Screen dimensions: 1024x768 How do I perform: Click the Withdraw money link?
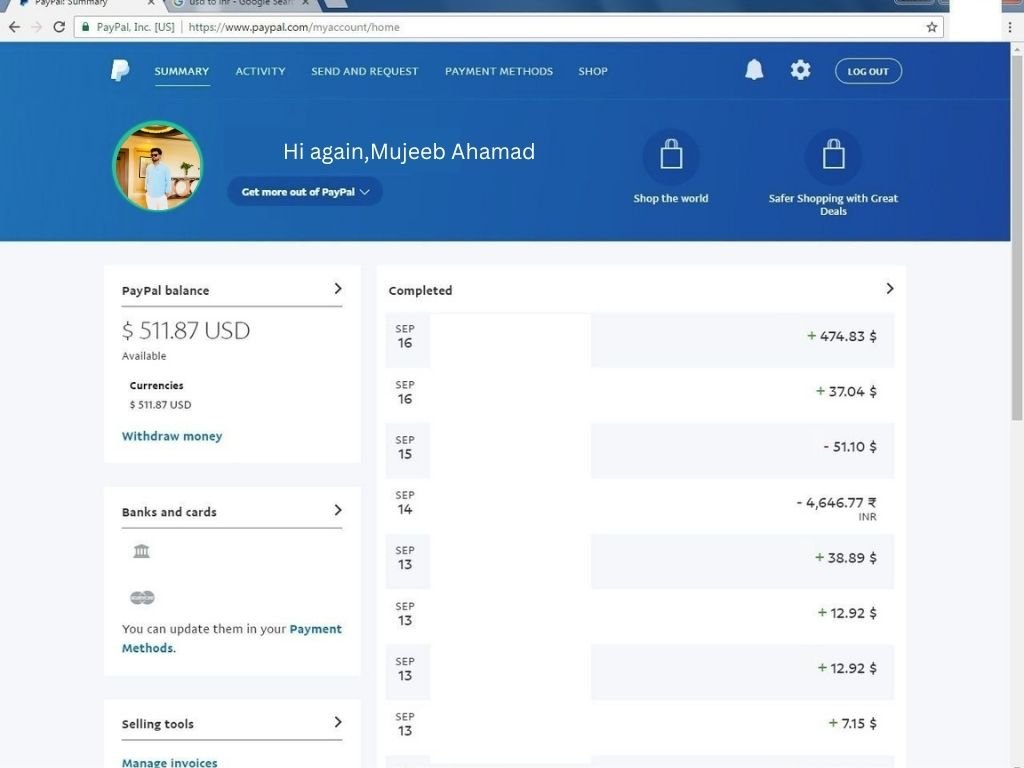point(172,436)
